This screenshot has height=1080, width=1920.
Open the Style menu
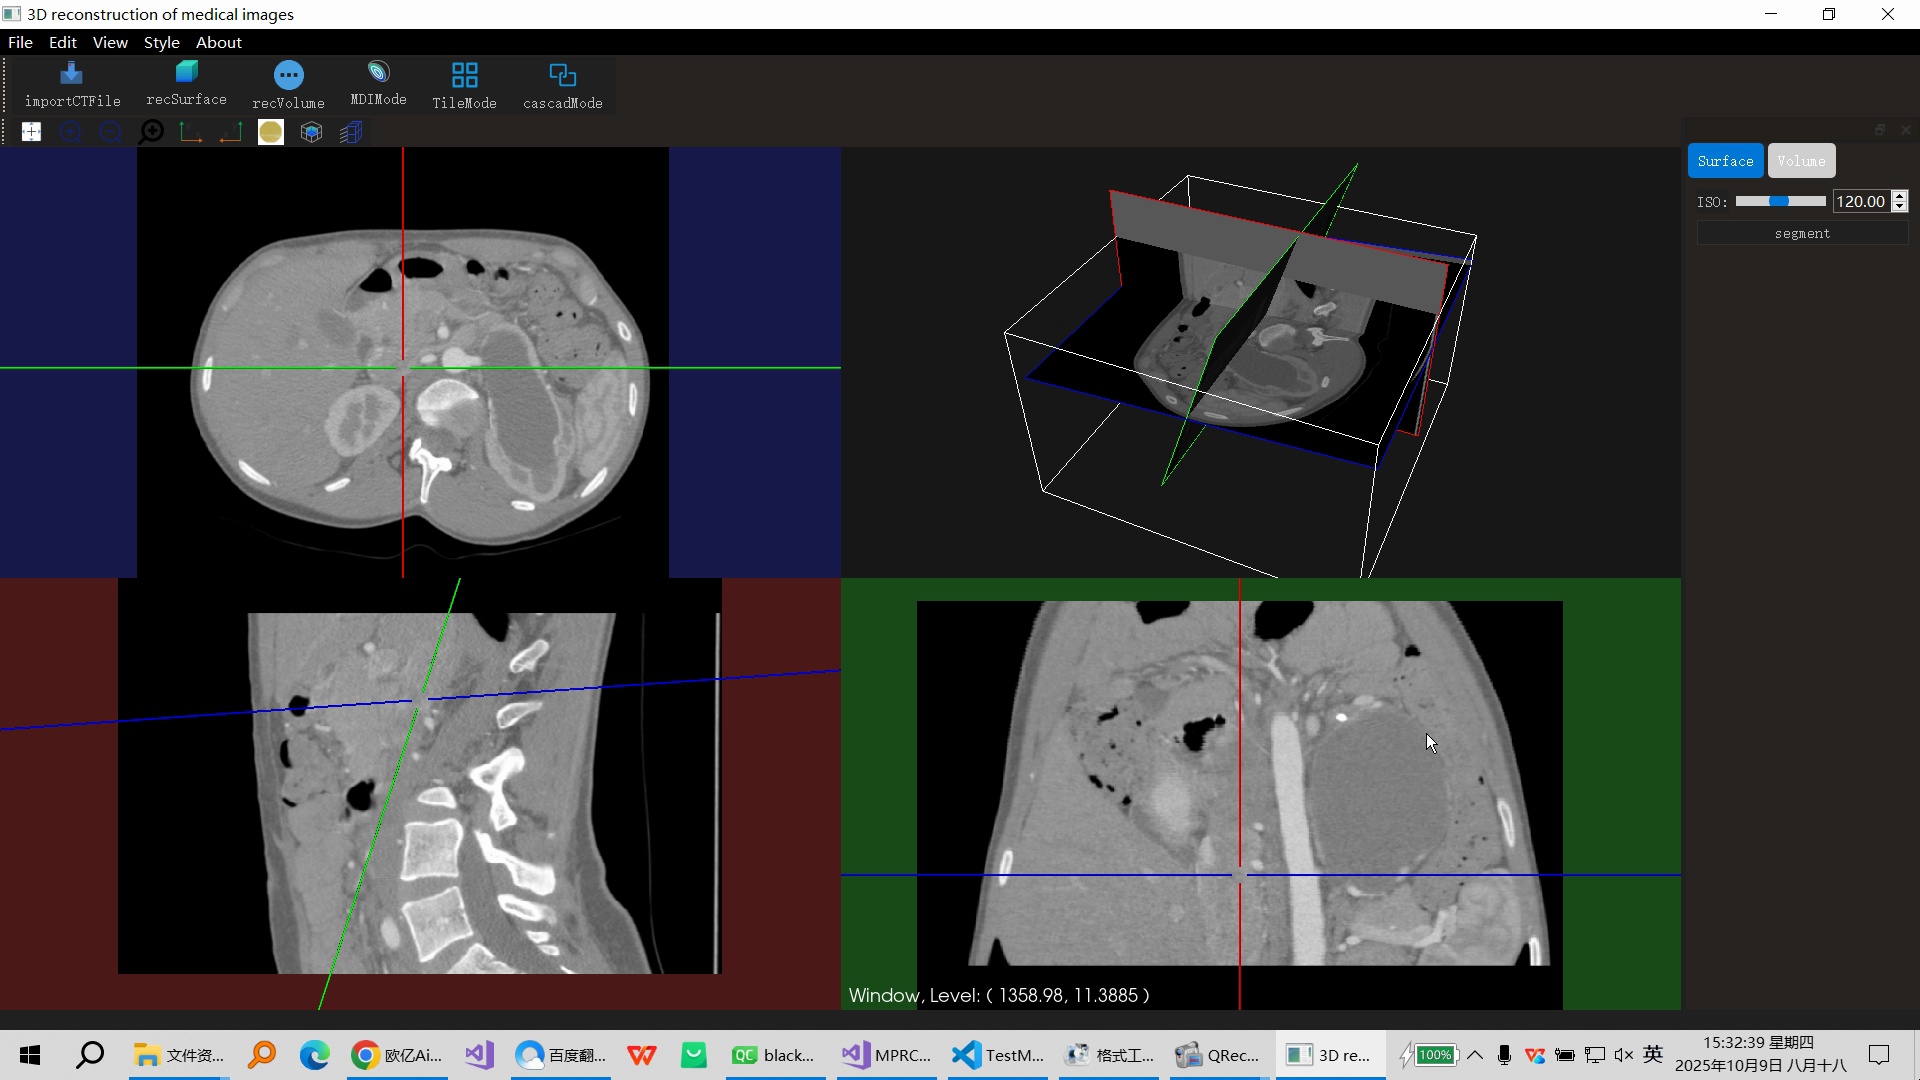pos(161,42)
